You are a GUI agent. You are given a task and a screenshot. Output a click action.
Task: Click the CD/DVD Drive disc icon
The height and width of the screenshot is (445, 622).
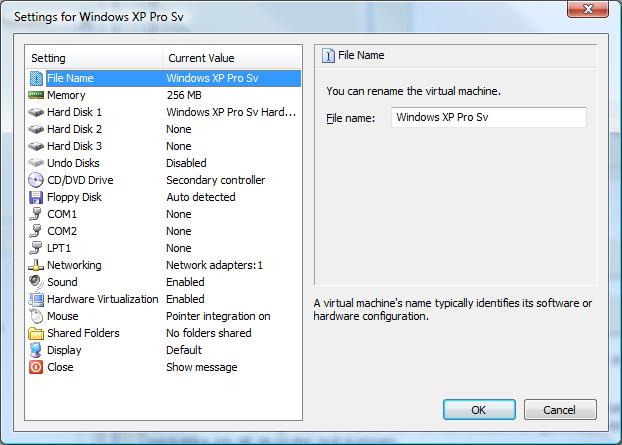36,180
